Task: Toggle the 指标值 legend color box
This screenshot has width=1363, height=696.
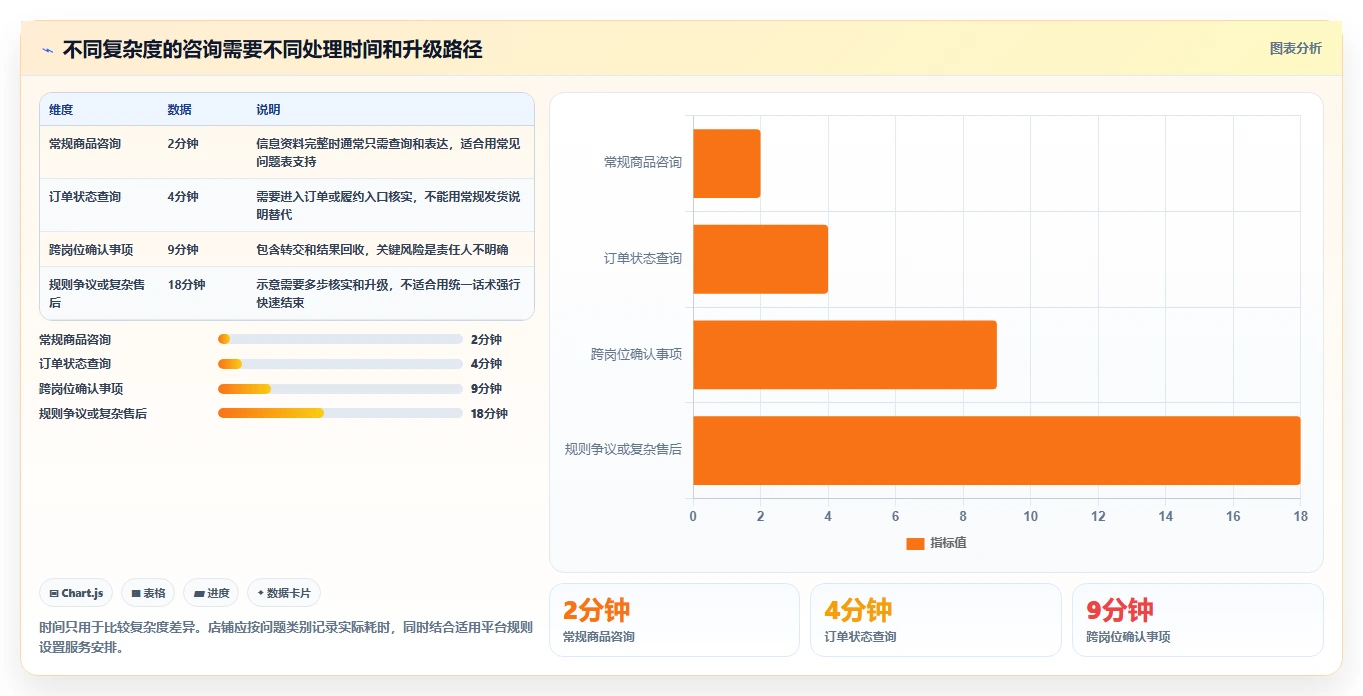Action: (915, 543)
